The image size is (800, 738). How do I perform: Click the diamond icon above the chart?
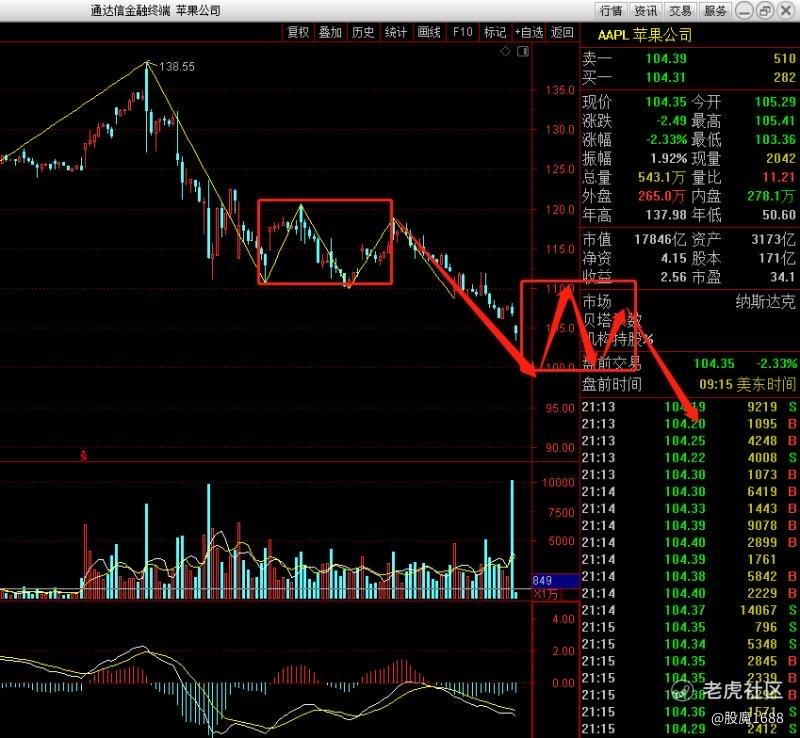[x=505, y=51]
